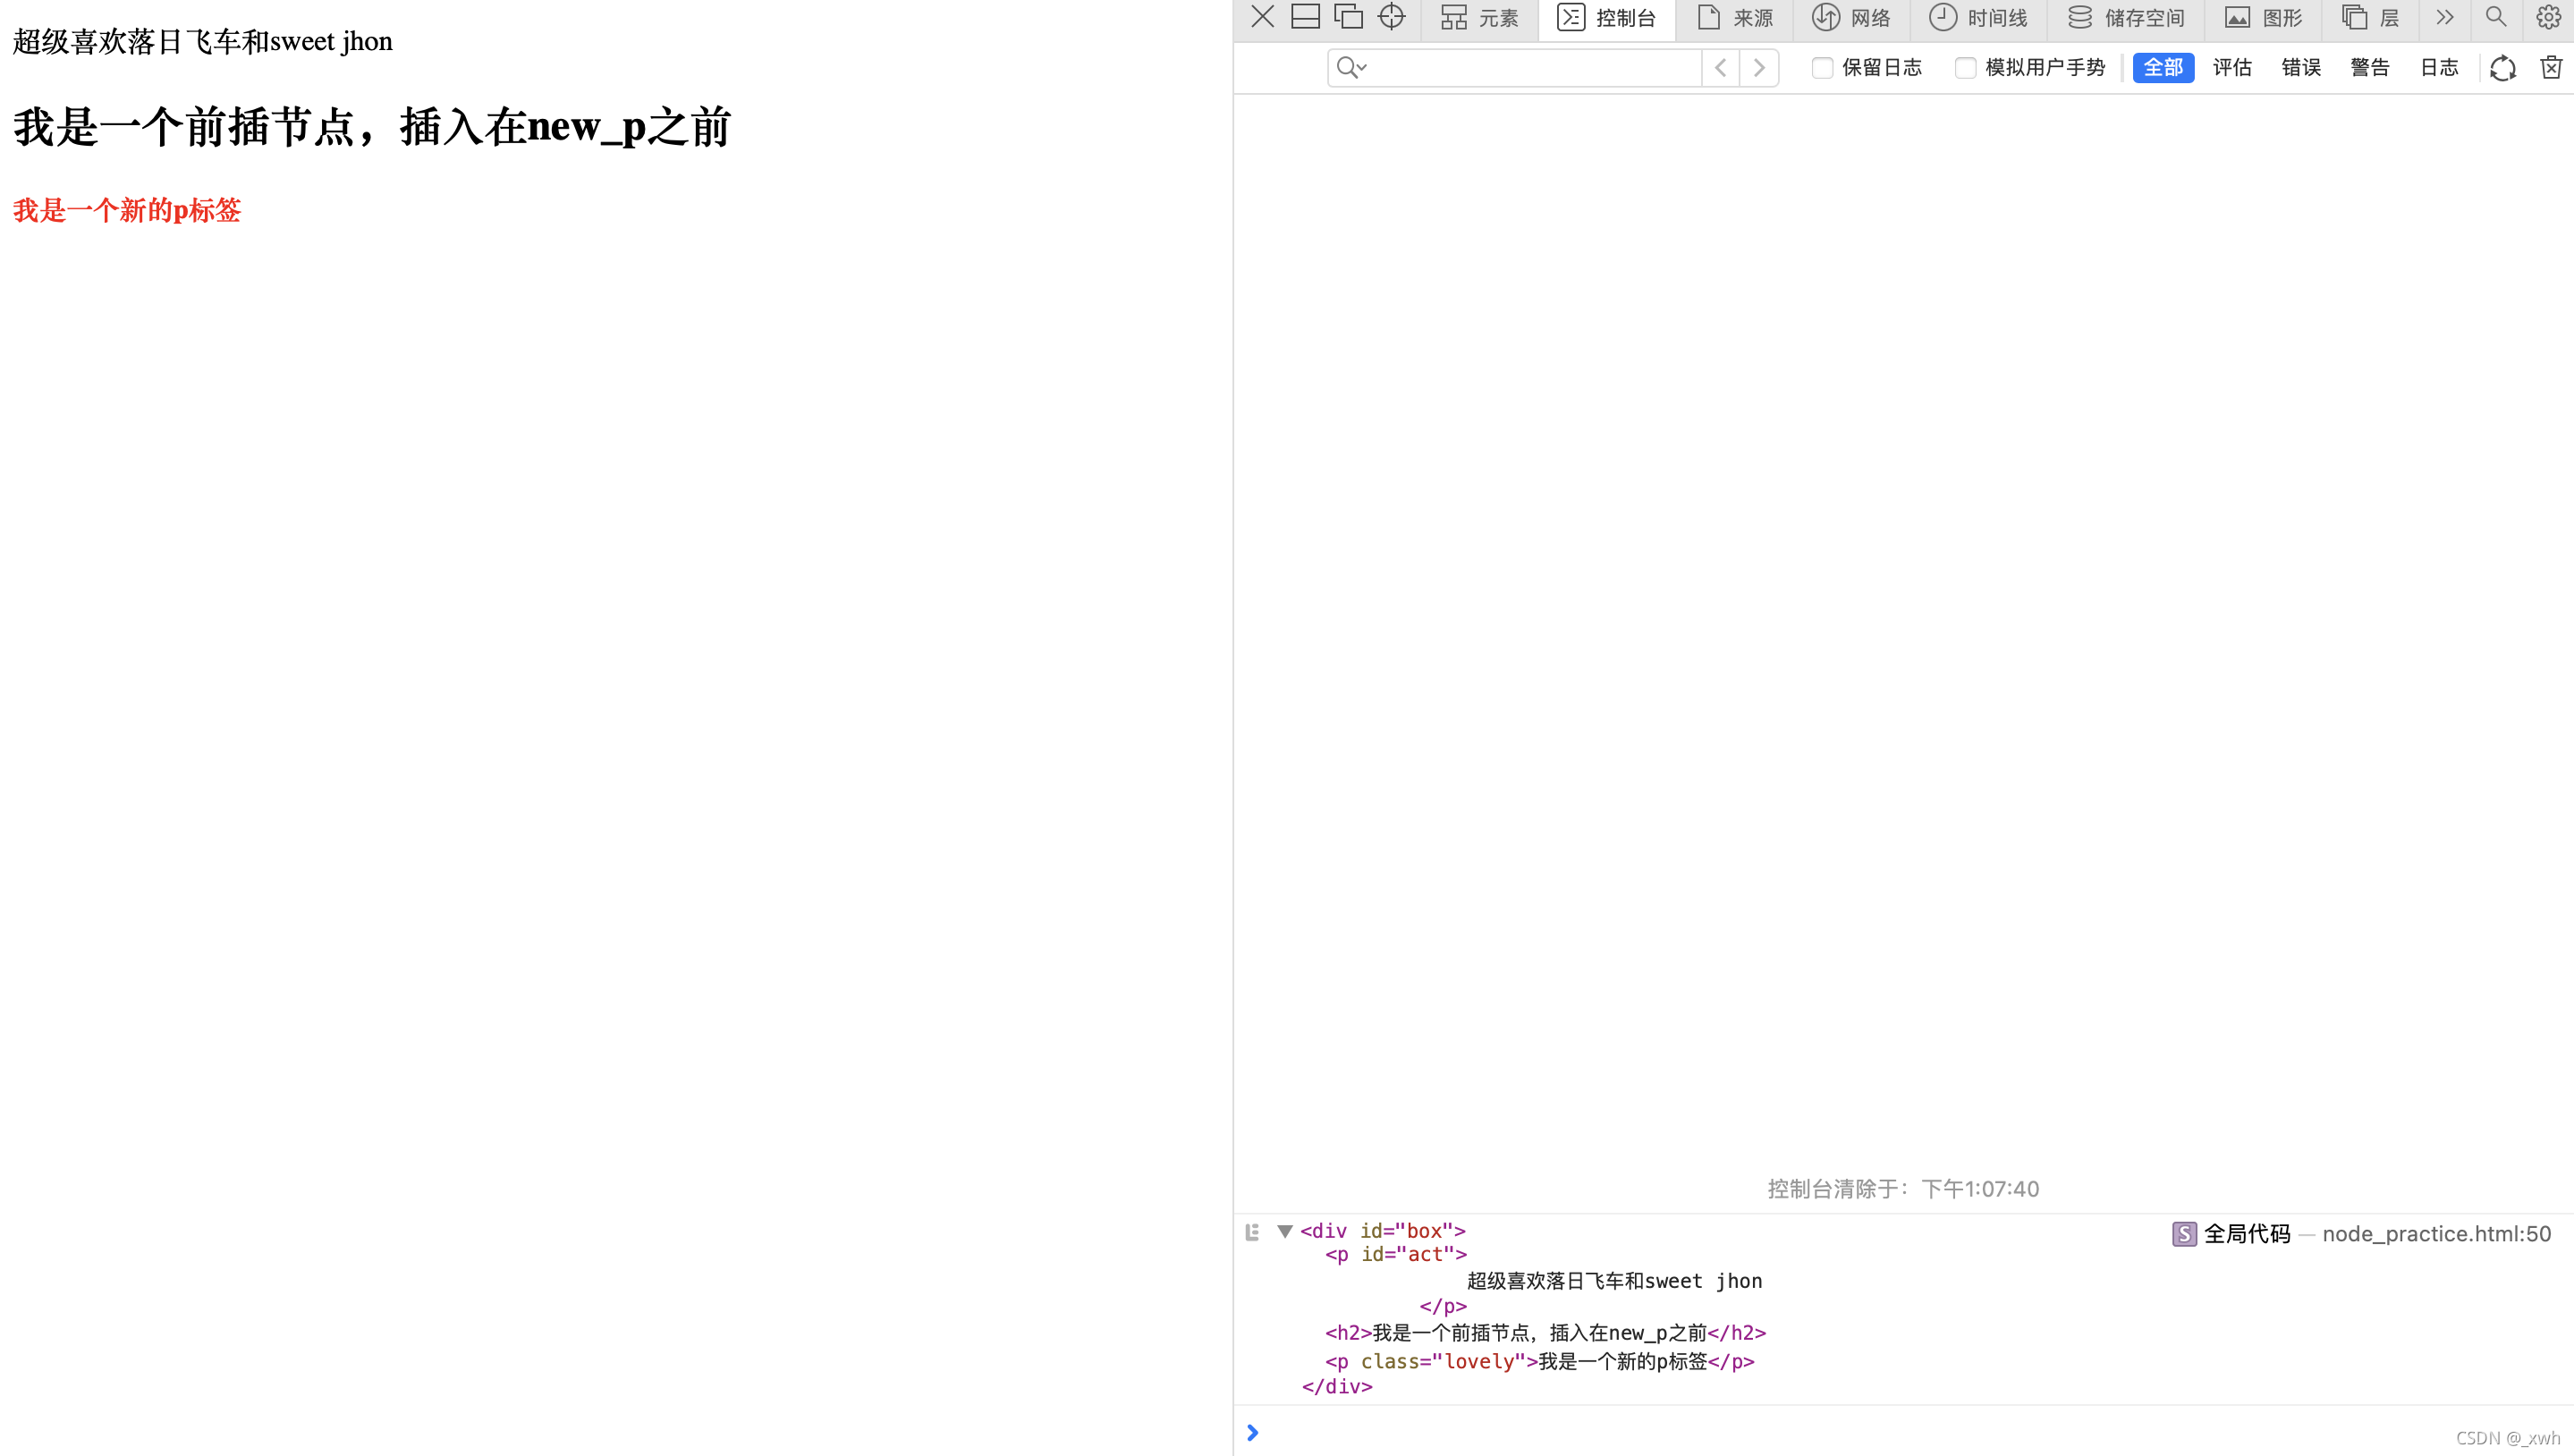
Task: Open the 储存空间 tab
Action: [2126, 18]
